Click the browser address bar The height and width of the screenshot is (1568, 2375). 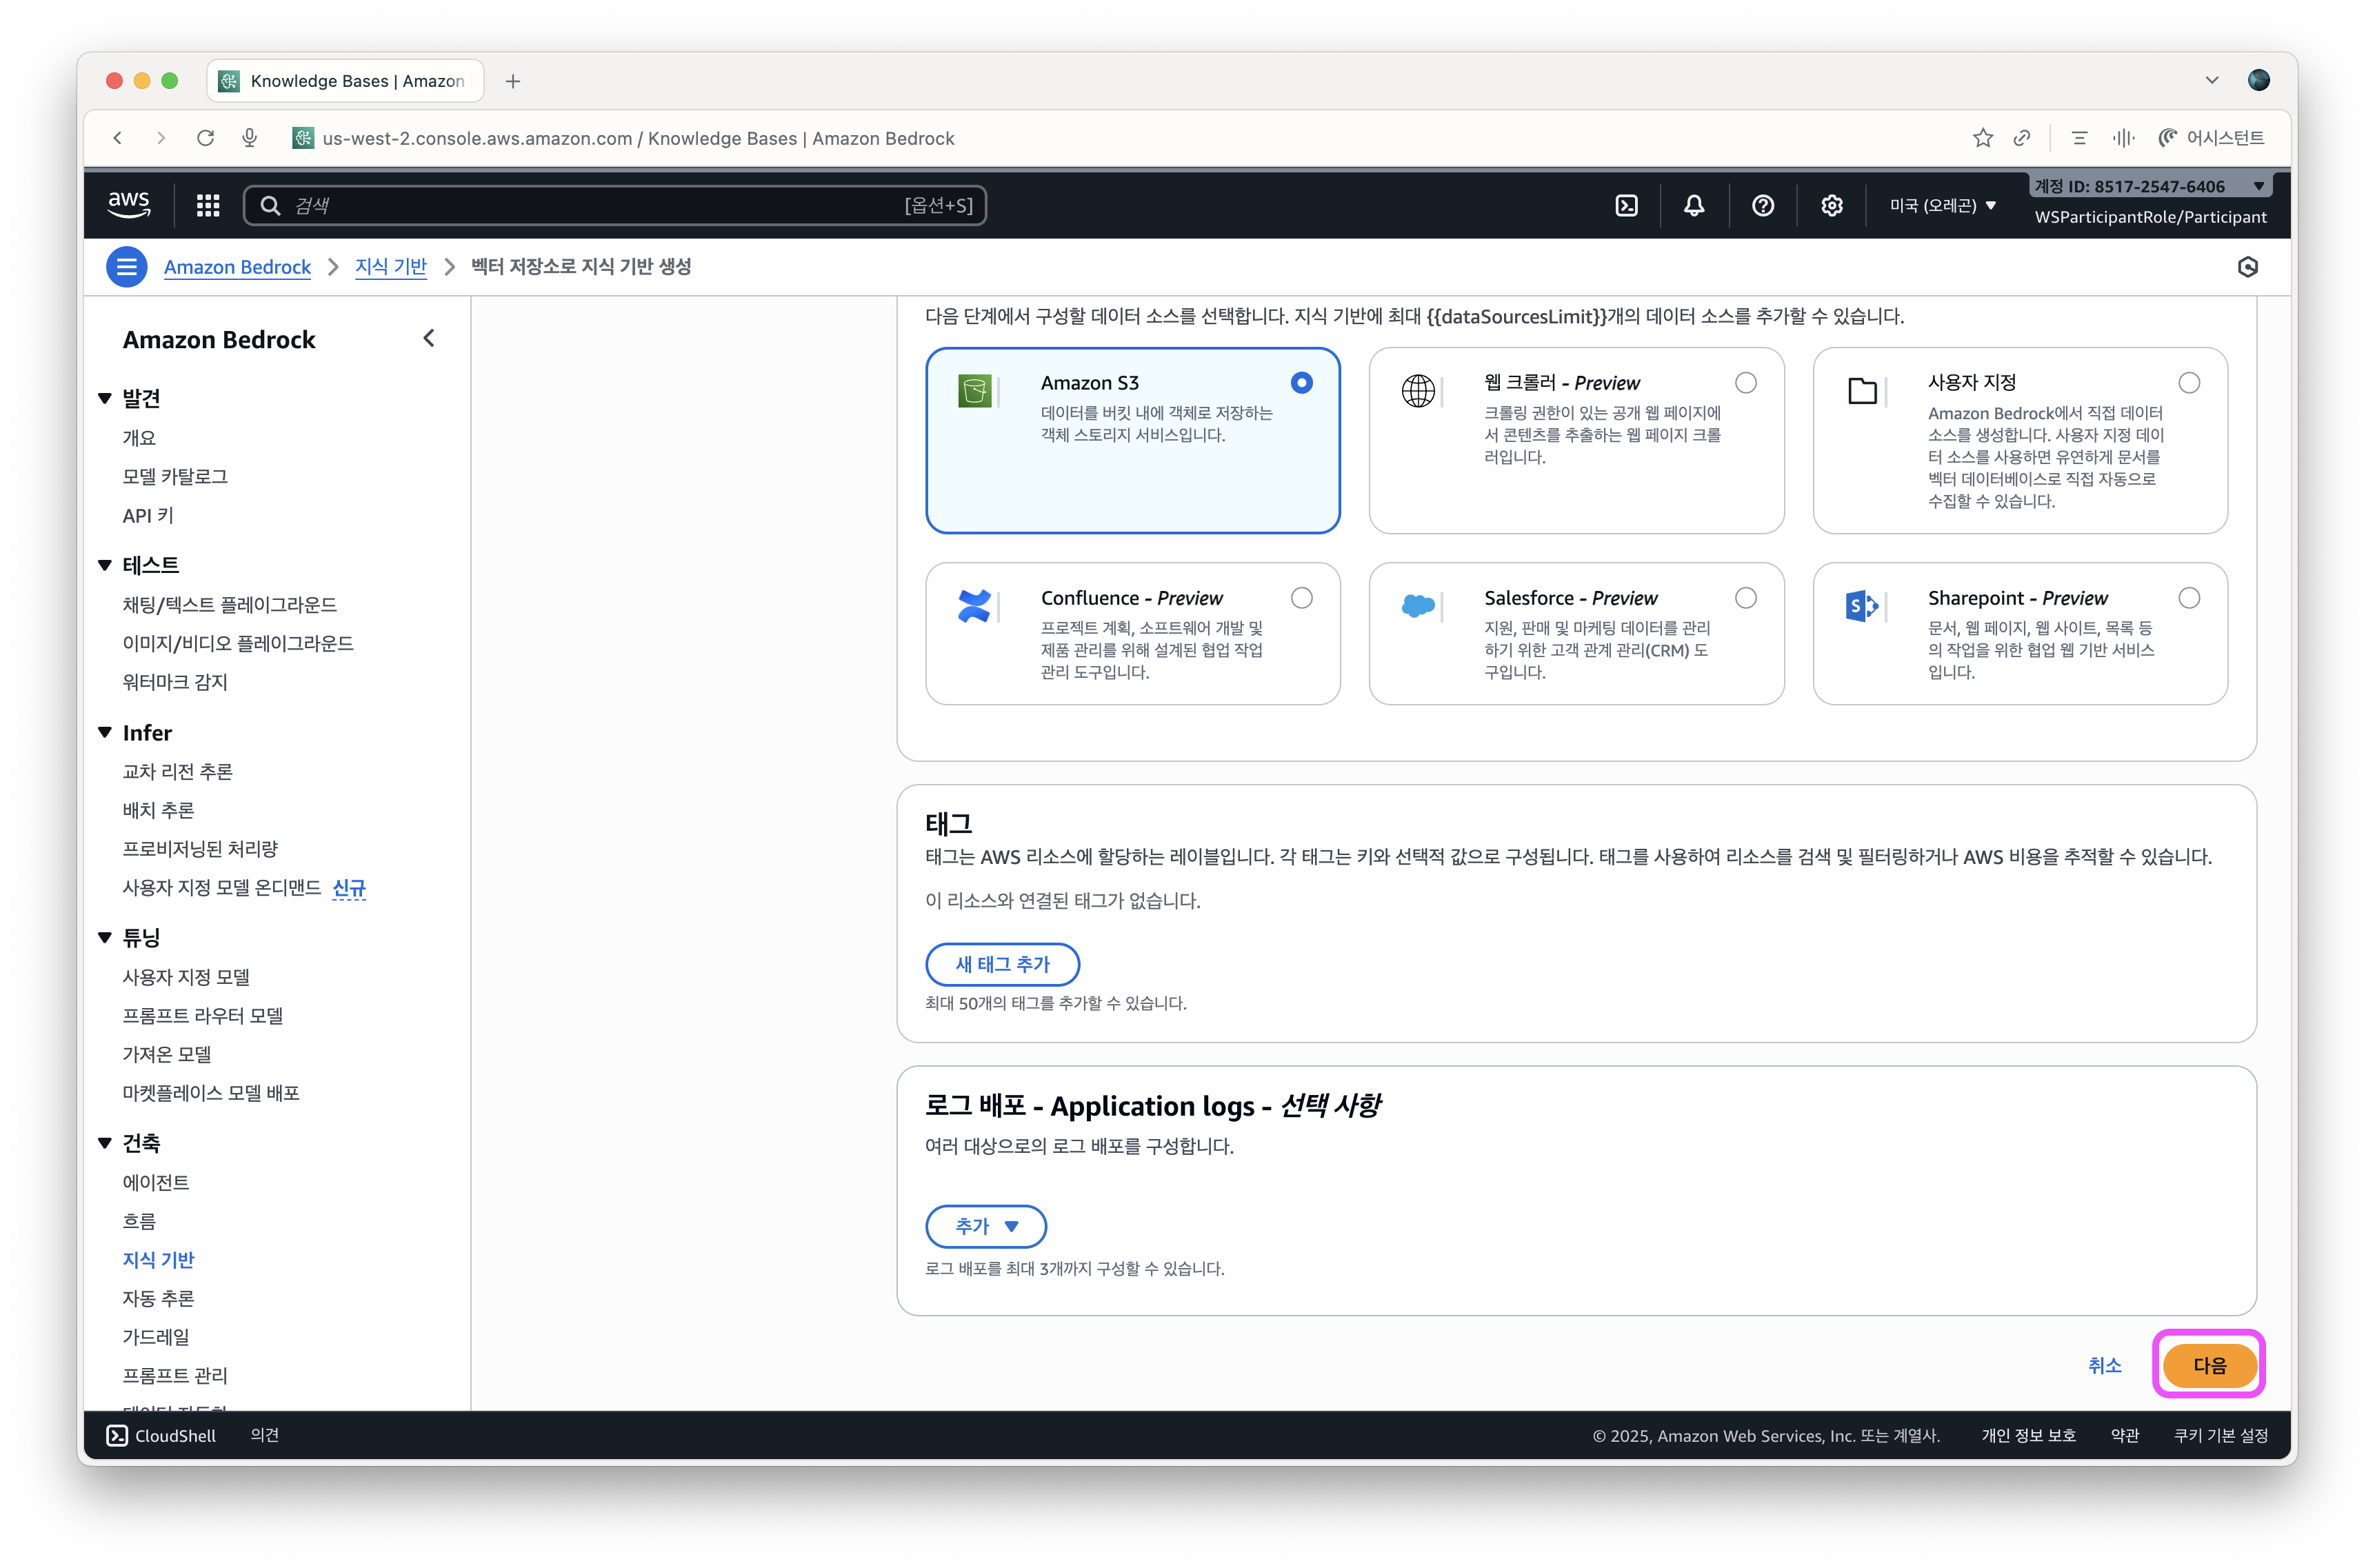(x=638, y=138)
